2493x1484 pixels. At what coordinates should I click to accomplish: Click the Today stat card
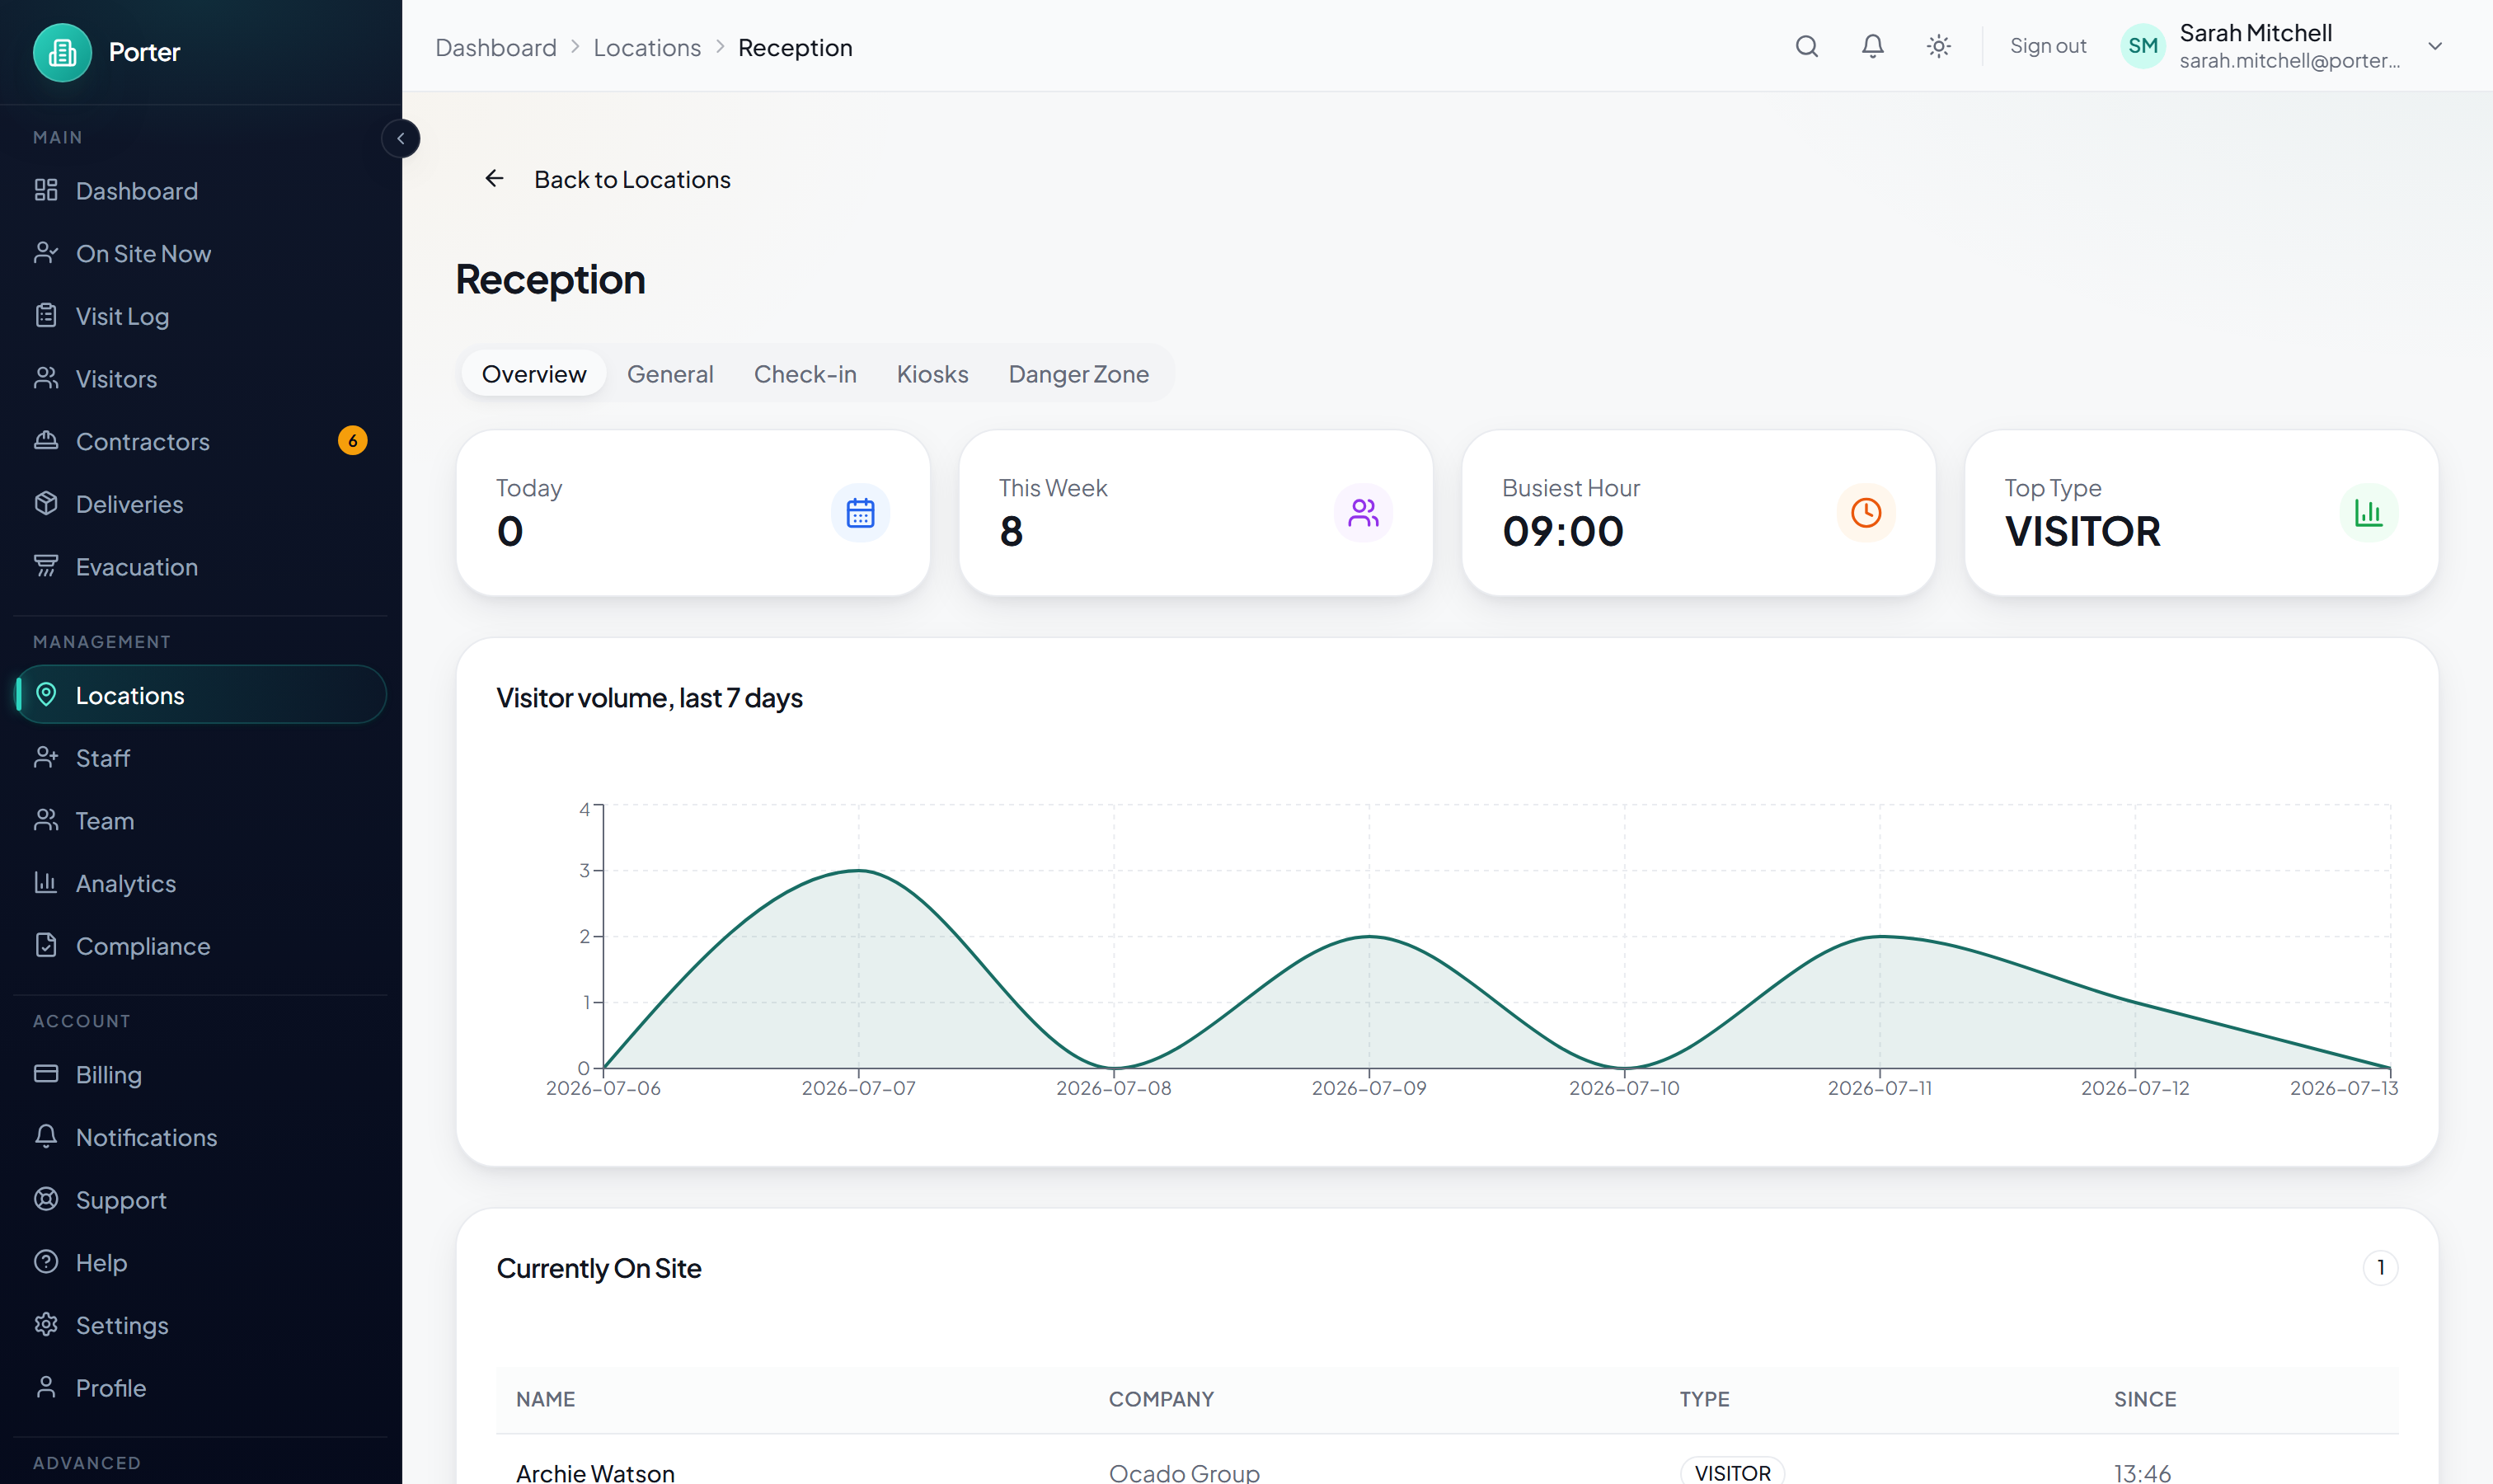click(x=693, y=513)
